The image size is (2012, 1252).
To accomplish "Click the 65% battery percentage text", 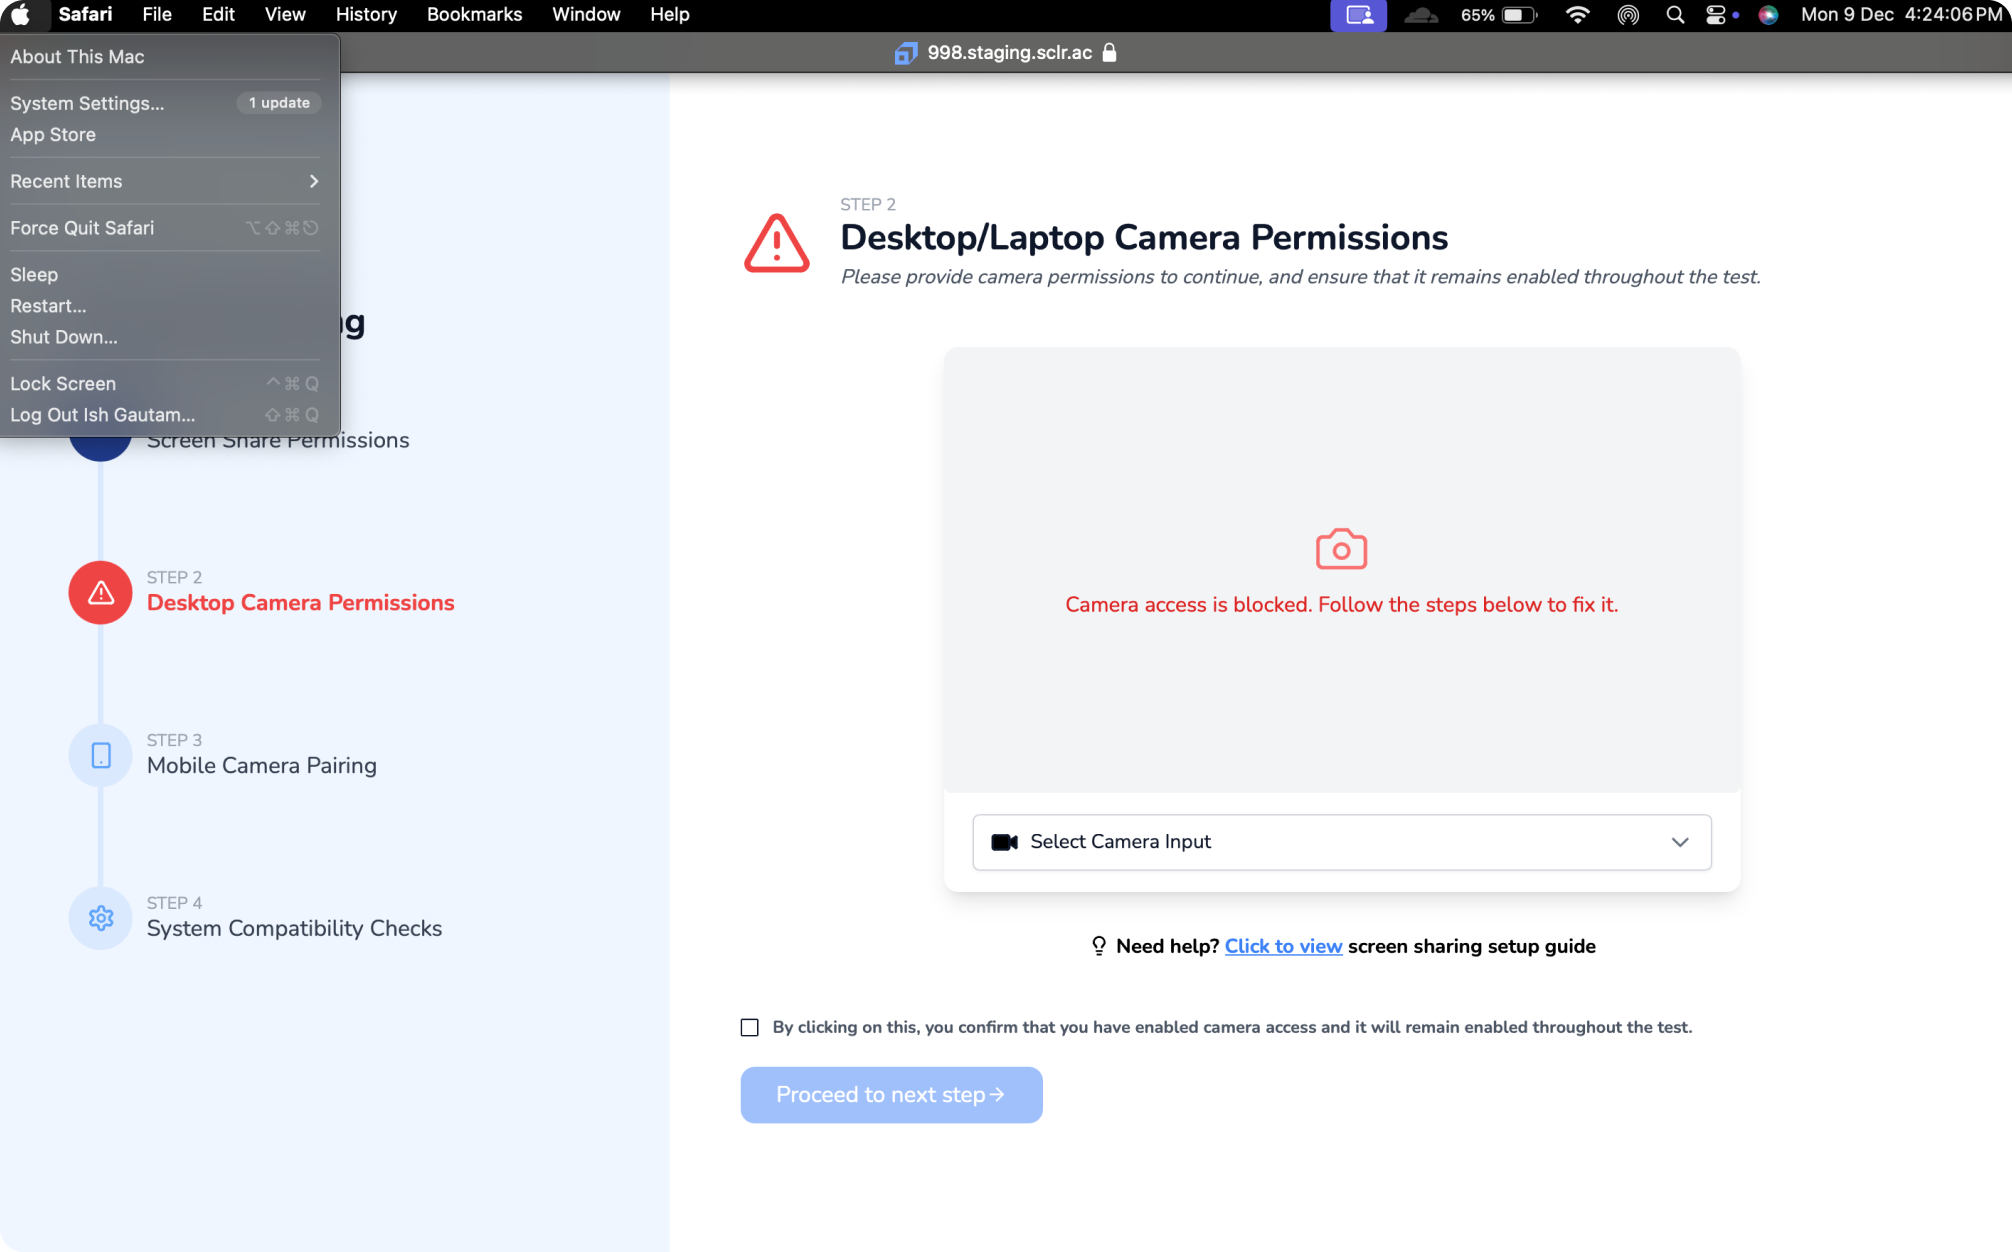I will click(1477, 15).
